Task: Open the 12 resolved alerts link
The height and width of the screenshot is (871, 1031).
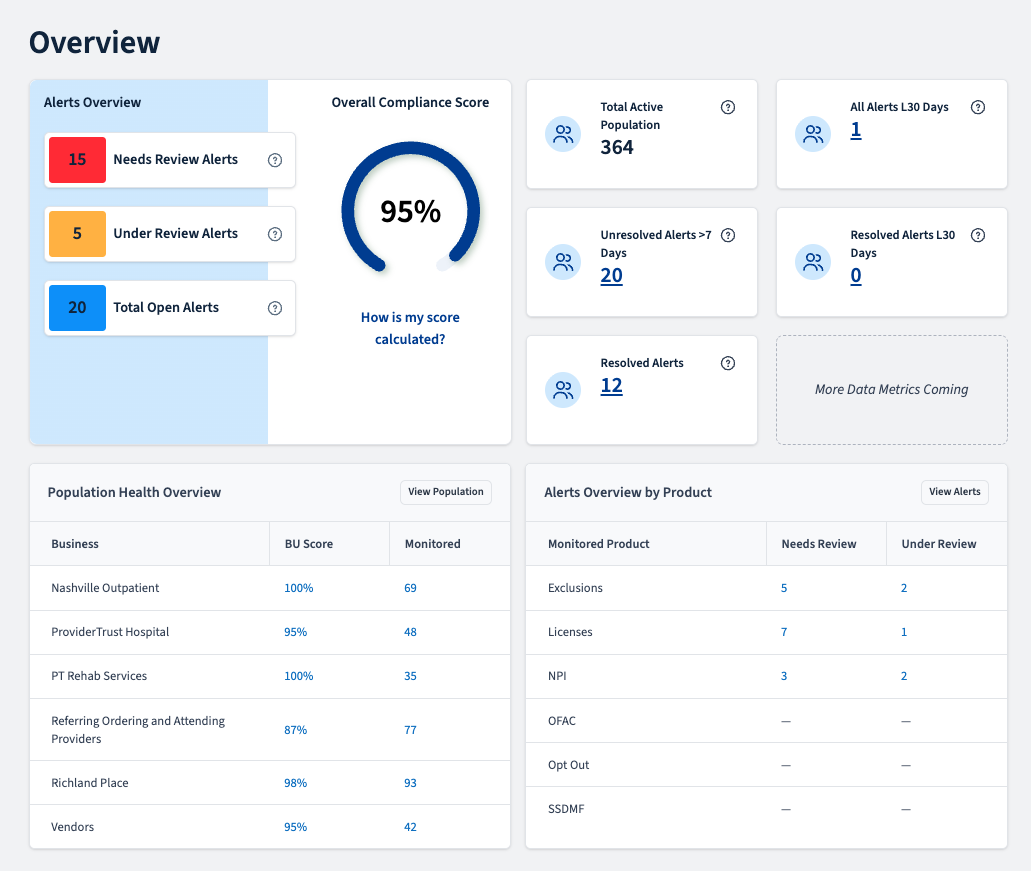Action: [611, 386]
